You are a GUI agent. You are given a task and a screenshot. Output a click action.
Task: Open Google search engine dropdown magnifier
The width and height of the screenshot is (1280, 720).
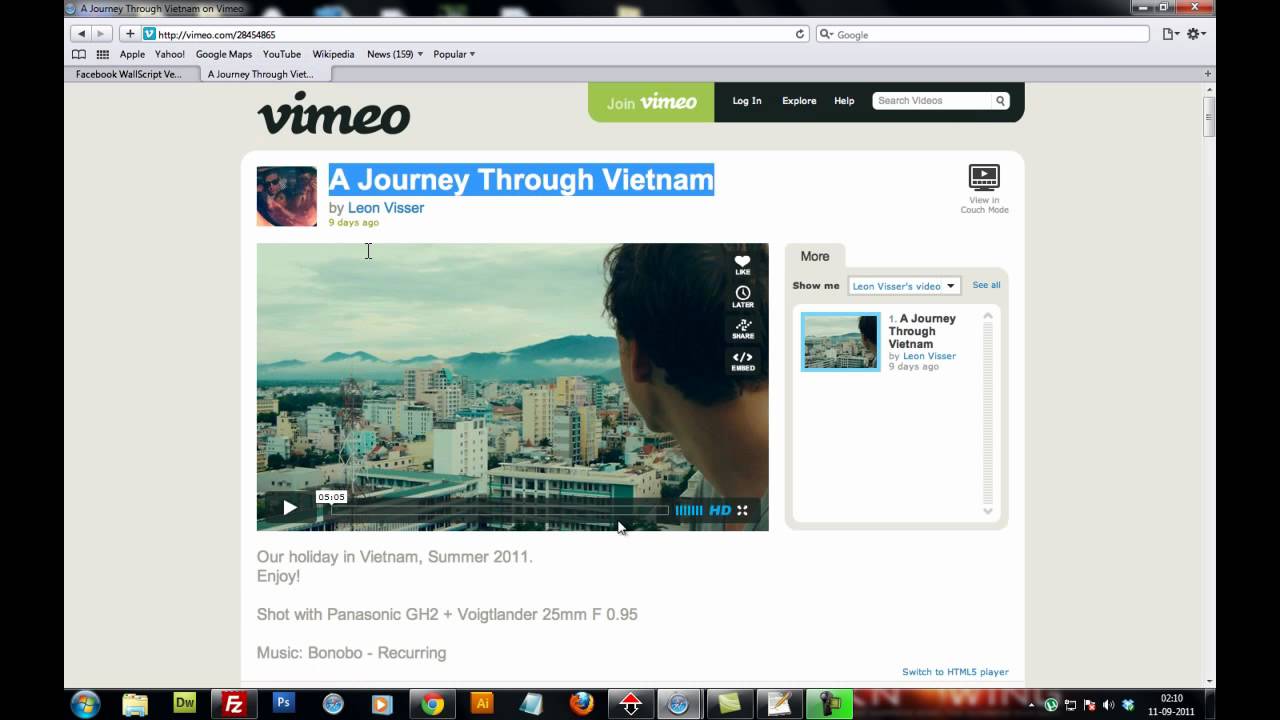tap(826, 34)
